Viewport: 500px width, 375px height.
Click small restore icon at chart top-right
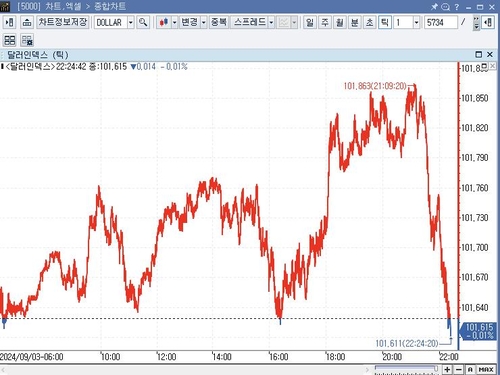(485, 66)
